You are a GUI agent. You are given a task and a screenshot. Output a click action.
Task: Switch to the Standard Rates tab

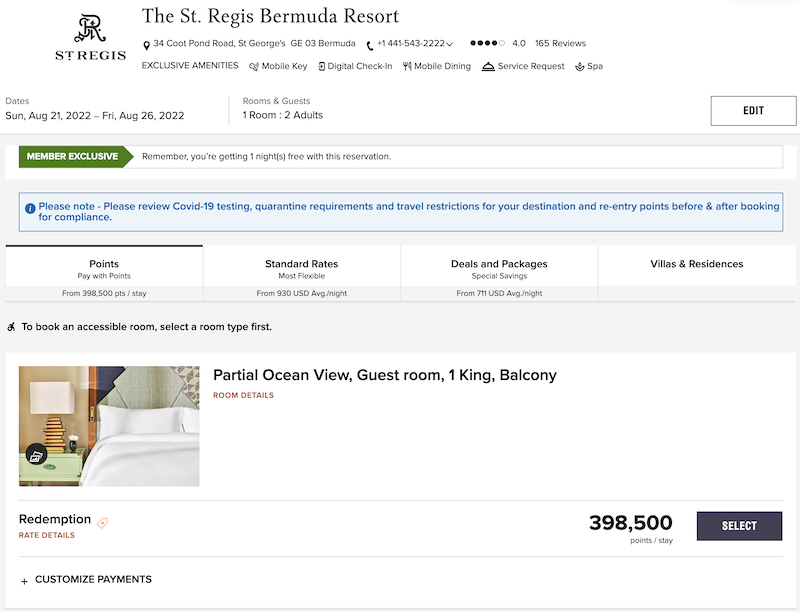302,273
